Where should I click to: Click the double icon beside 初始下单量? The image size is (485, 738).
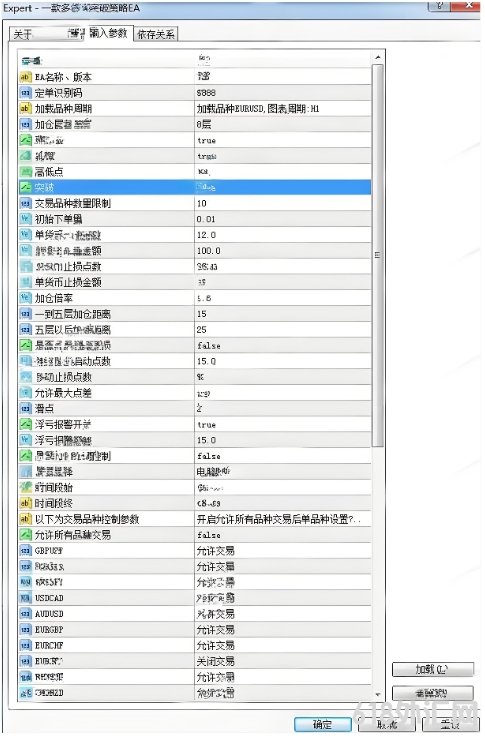click(25, 219)
